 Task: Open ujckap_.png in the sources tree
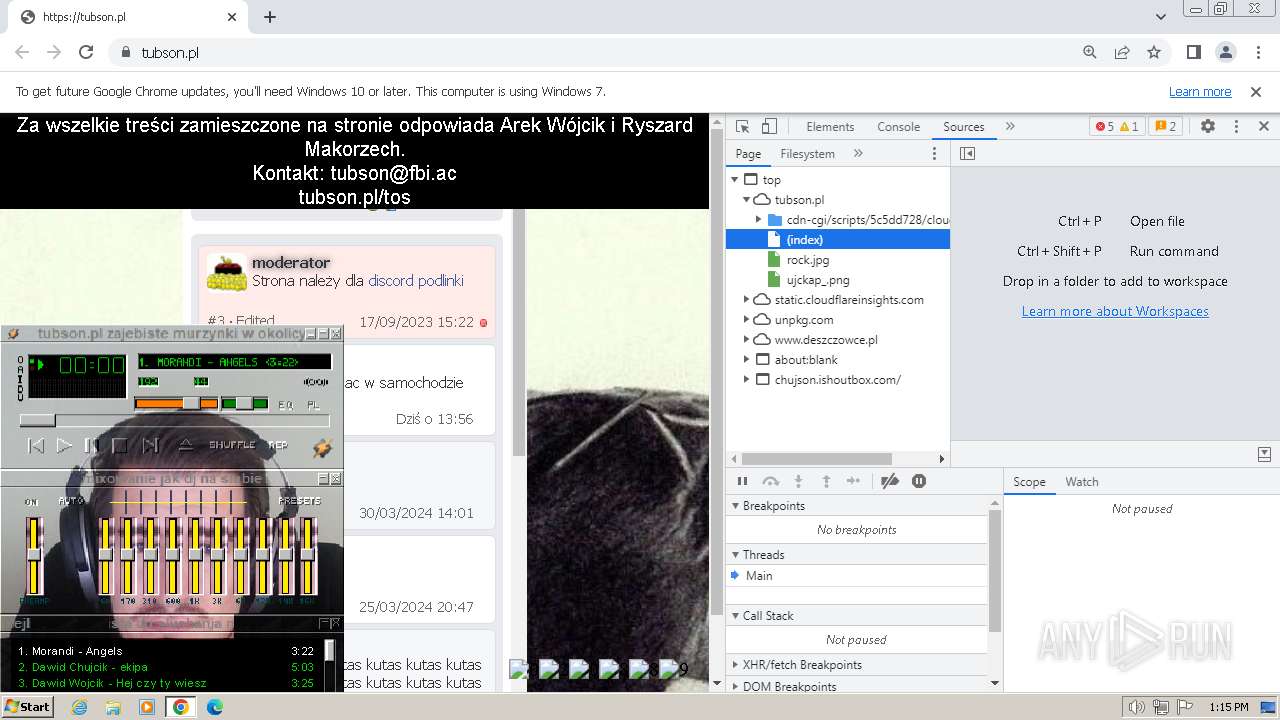pyautogui.click(x=817, y=280)
